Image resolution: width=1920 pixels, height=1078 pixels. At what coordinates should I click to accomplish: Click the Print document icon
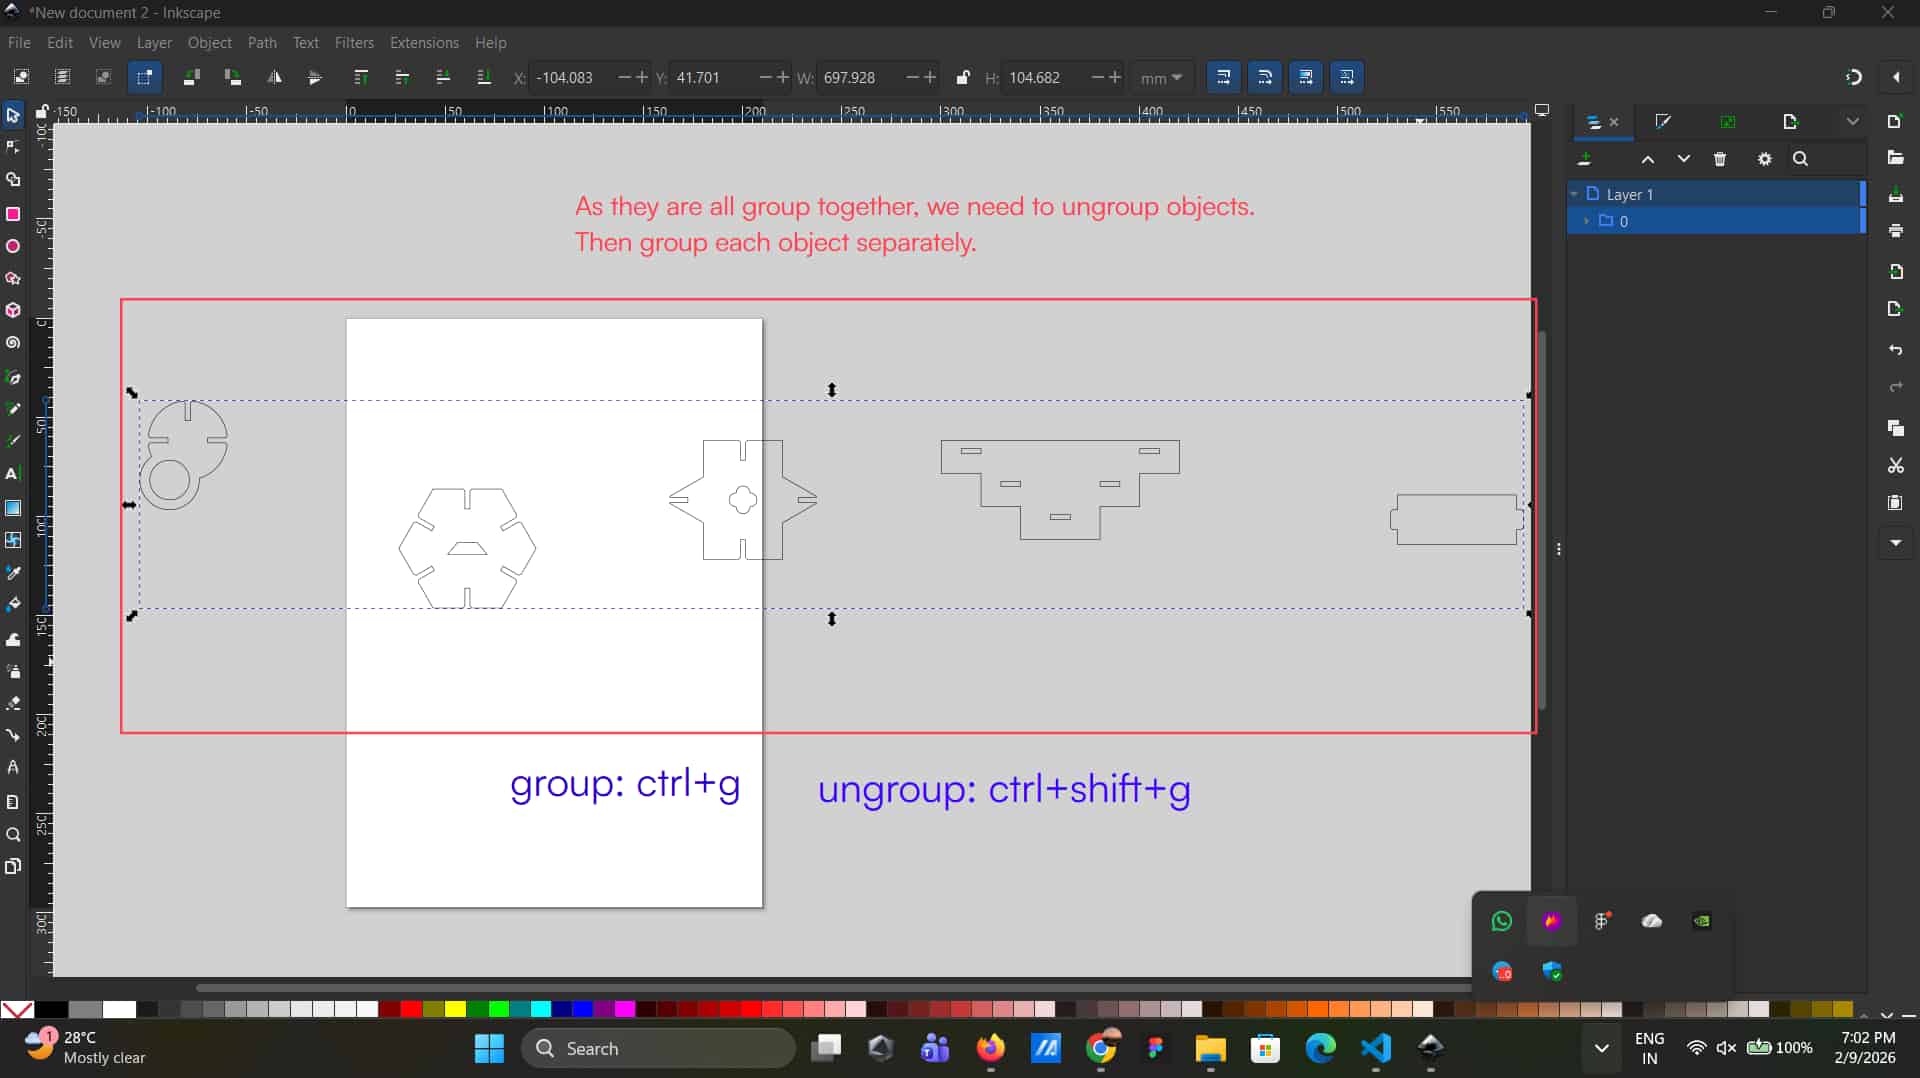(1895, 231)
